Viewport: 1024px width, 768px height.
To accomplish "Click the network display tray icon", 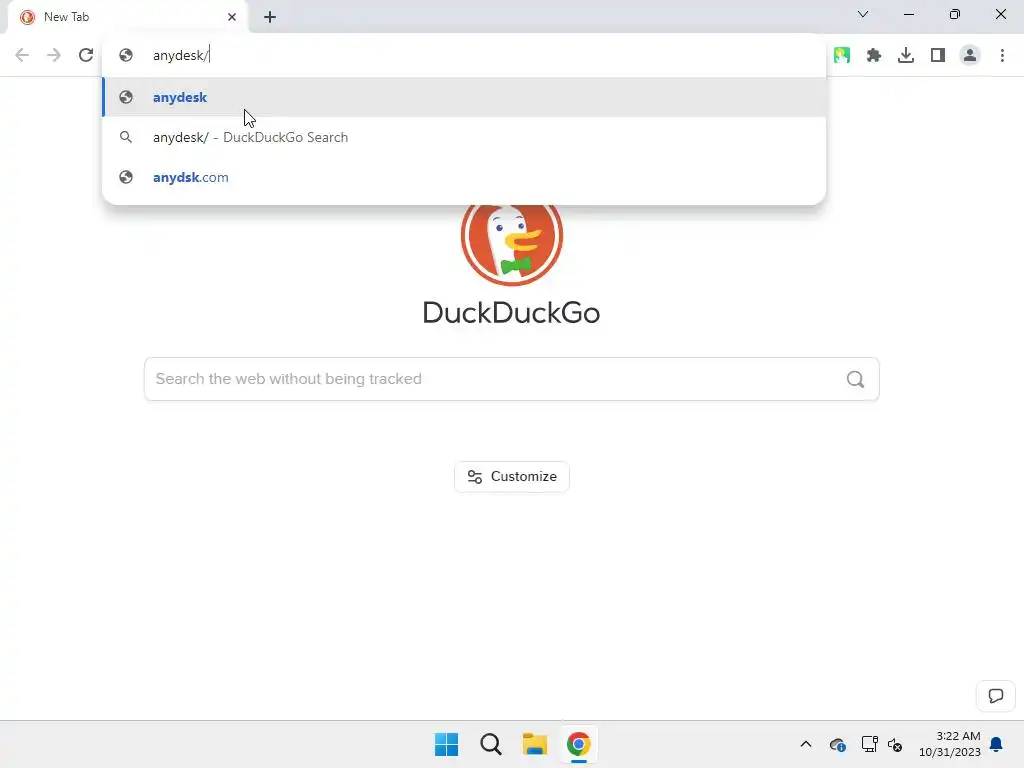I will [x=869, y=744].
